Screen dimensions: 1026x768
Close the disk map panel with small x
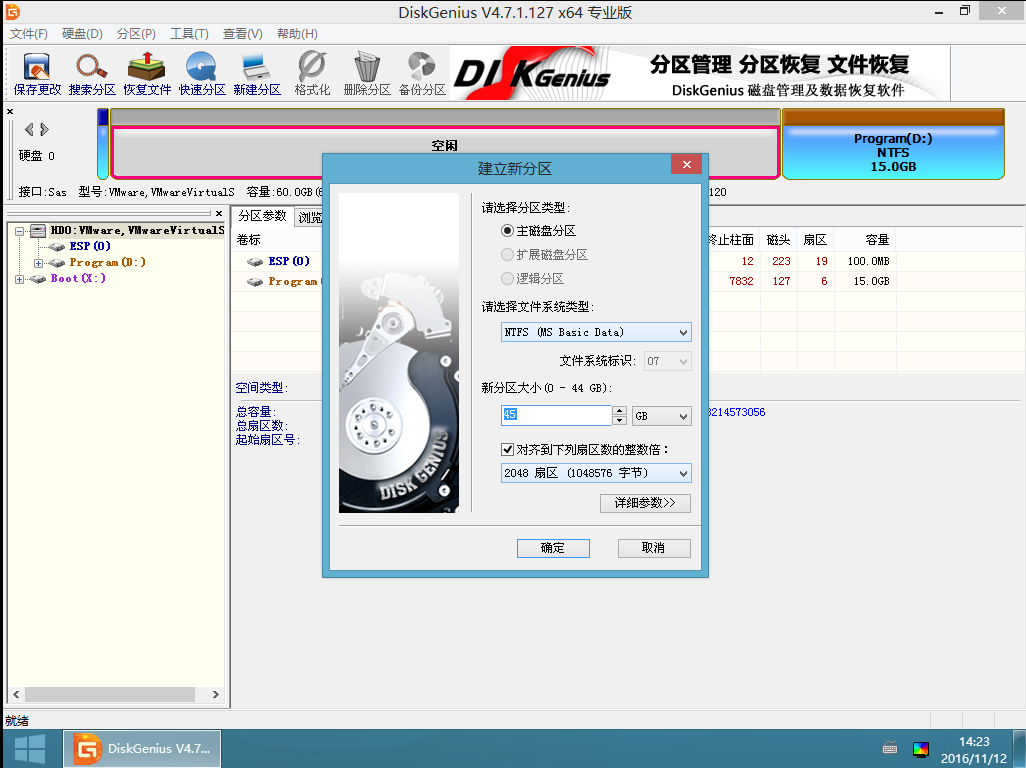point(10,112)
